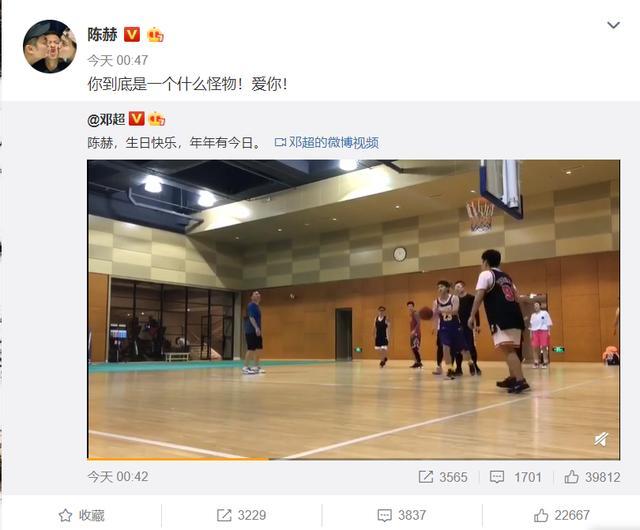Open the 邓超的微博视频 video link

327,143
